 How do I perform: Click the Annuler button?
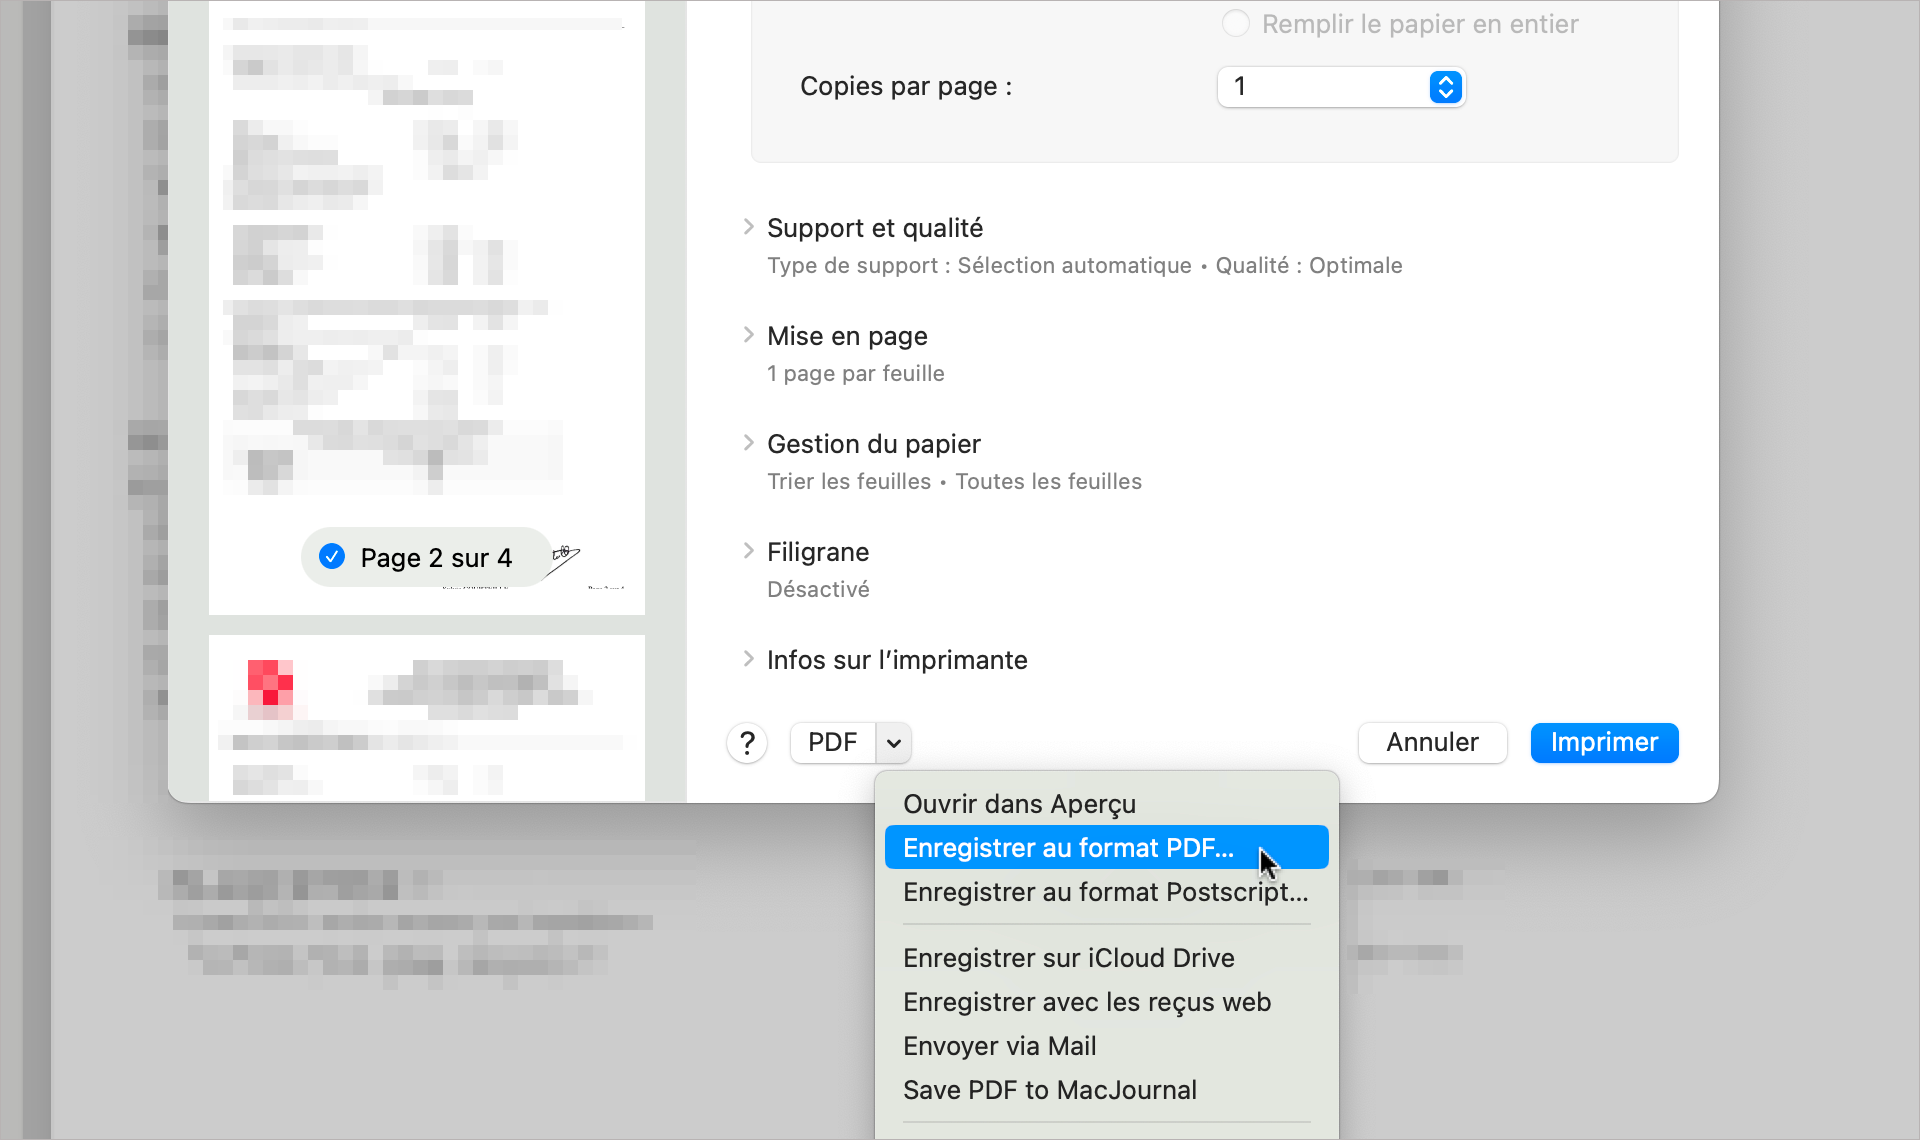[1431, 743]
